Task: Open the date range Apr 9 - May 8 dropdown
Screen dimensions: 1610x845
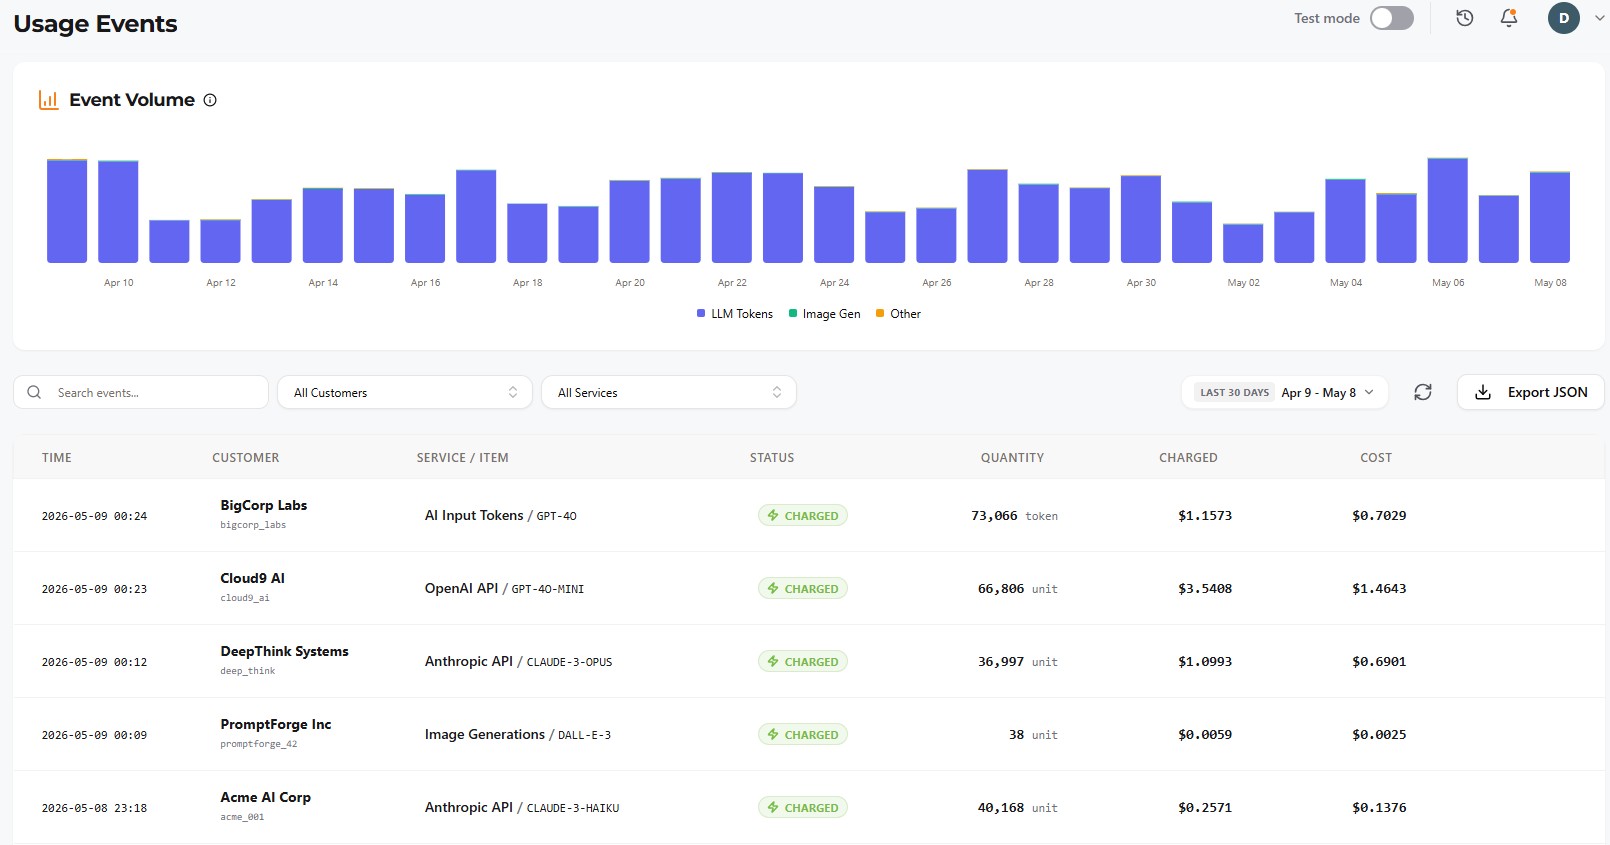Action: pyautogui.click(x=1285, y=392)
